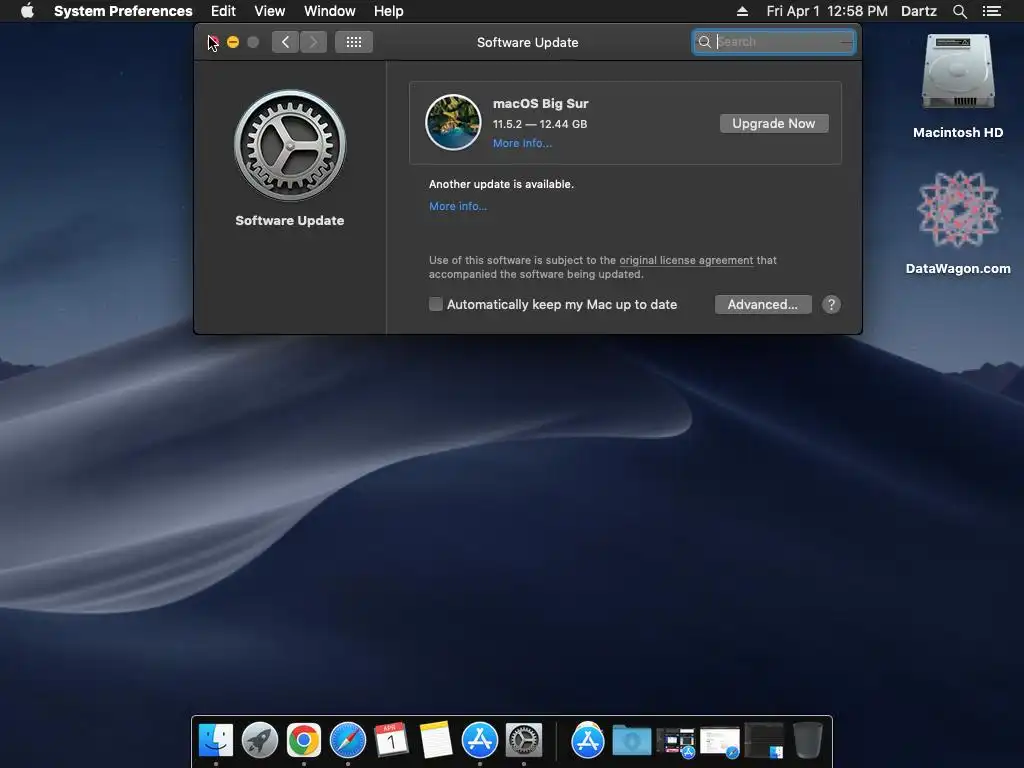Open Notification Center list icon
The image size is (1024, 768).
[992, 11]
